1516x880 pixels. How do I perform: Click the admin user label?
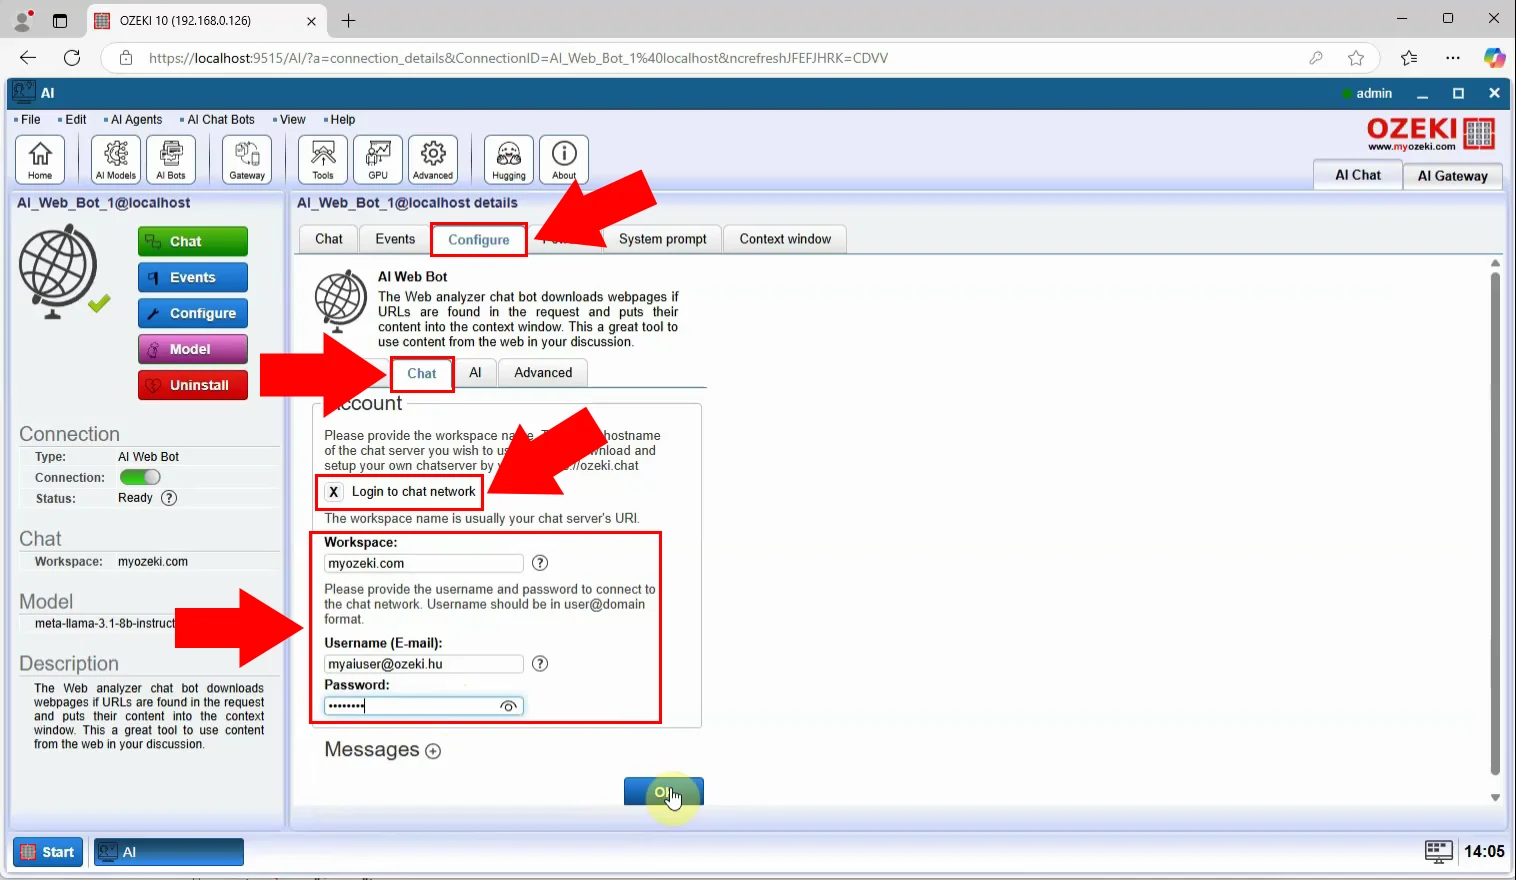[1374, 93]
